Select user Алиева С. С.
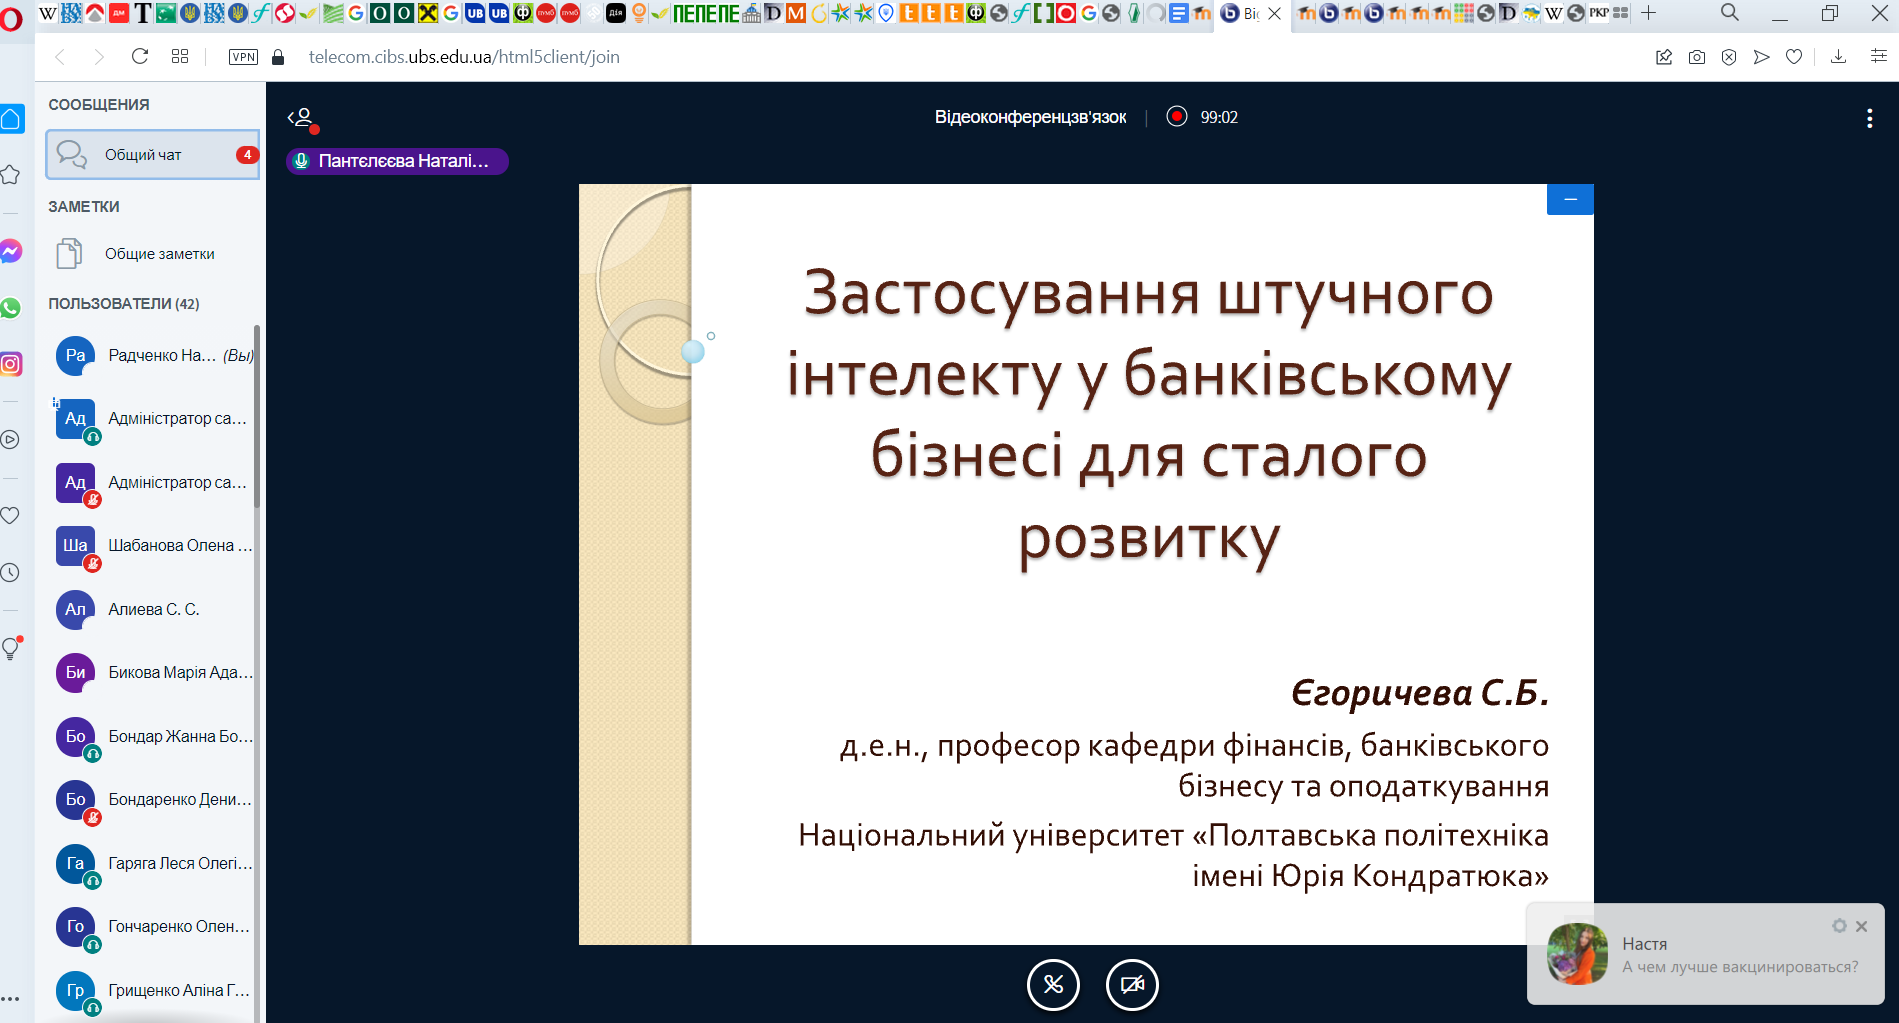This screenshot has width=1899, height=1023. pyautogui.click(x=155, y=609)
